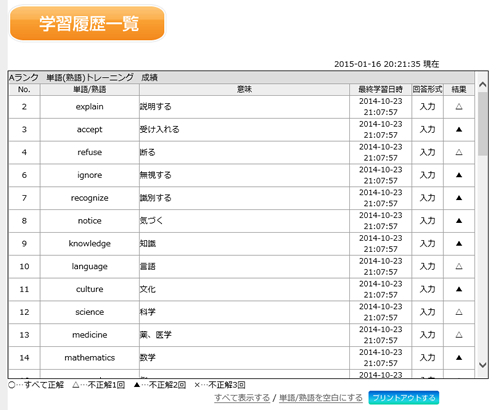The image size is (500, 410).
Task: Click the ×…不正解3回 legend text
Action: [220, 385]
